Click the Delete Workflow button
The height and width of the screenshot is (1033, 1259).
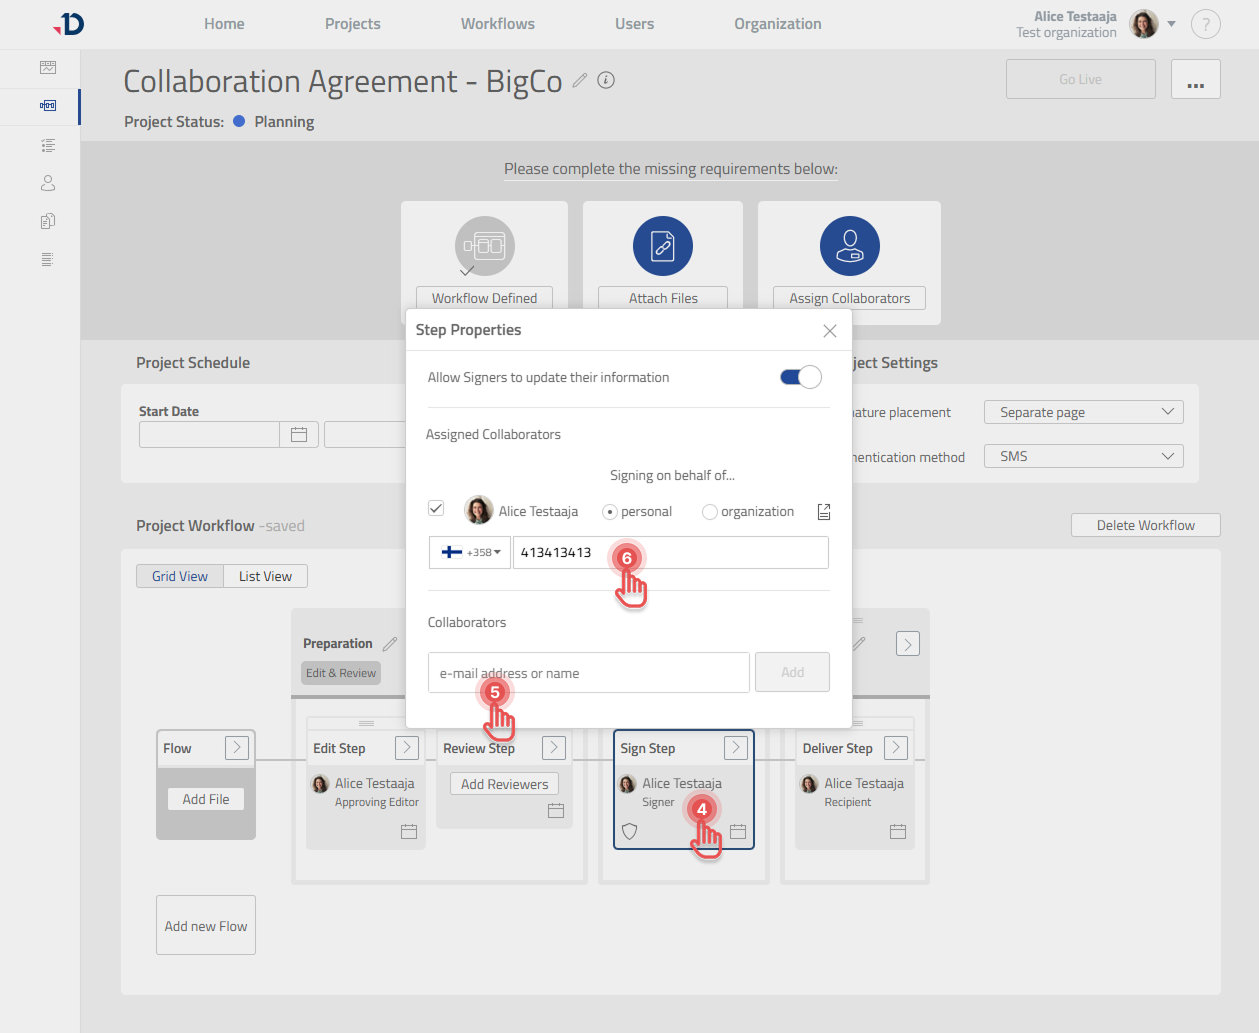(1145, 525)
